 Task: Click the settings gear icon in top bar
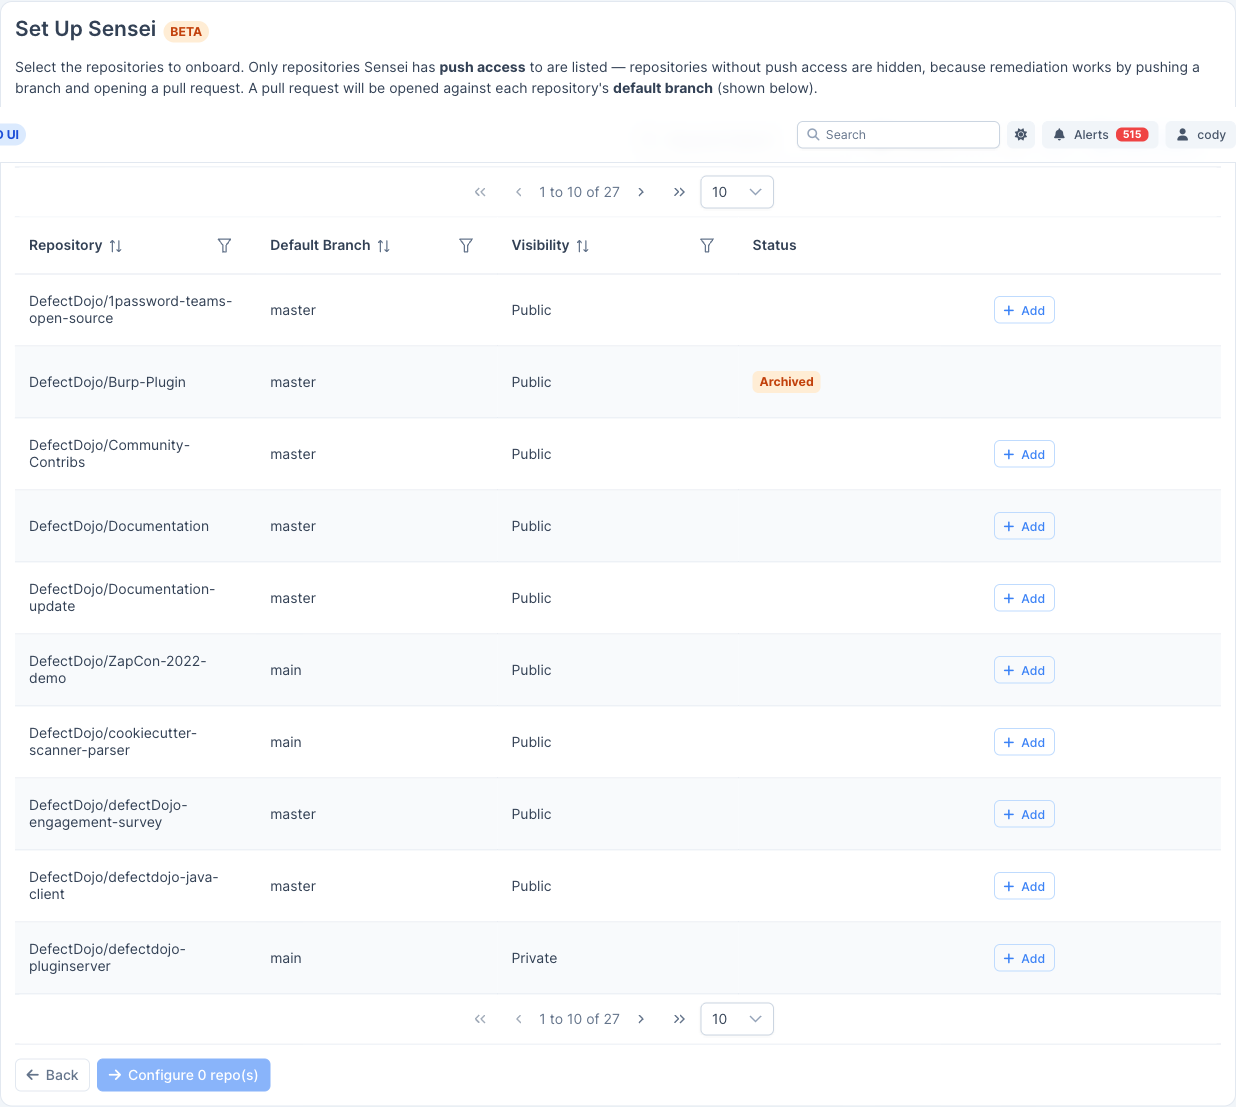1021,135
